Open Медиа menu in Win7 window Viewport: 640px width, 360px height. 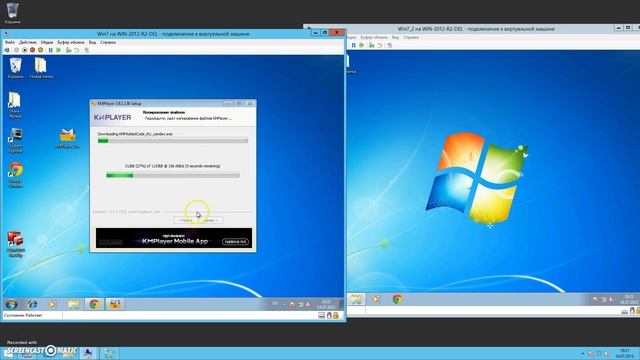click(47, 42)
